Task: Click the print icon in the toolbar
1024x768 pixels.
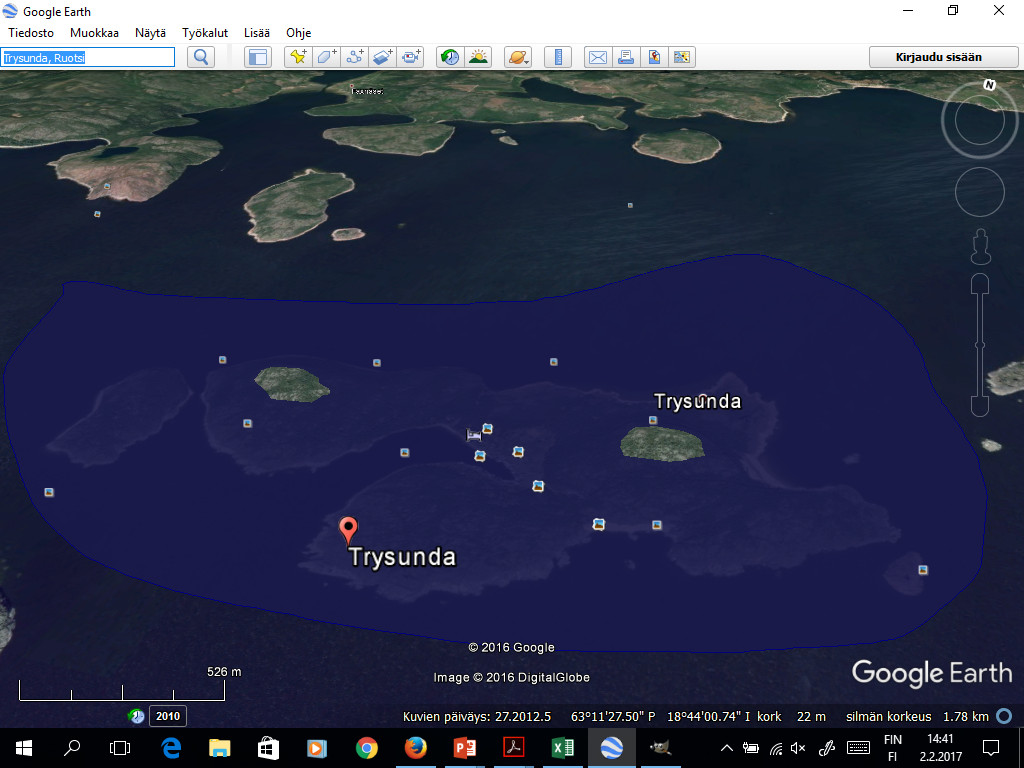Action: coord(625,57)
